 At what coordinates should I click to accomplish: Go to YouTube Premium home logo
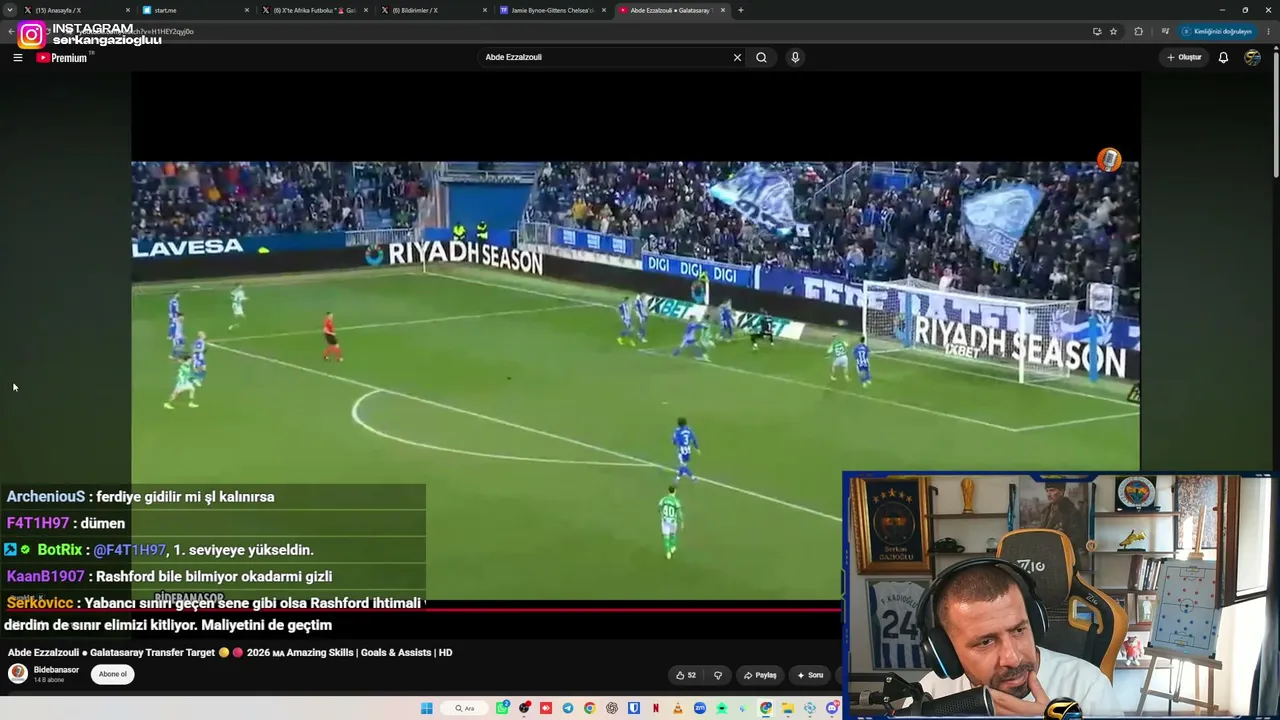62,58
